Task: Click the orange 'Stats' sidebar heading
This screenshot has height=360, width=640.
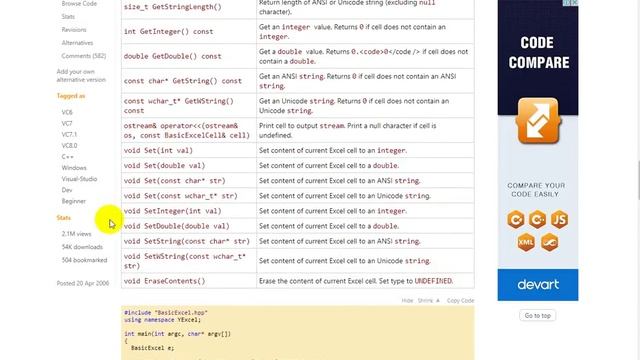Action: (x=64, y=218)
